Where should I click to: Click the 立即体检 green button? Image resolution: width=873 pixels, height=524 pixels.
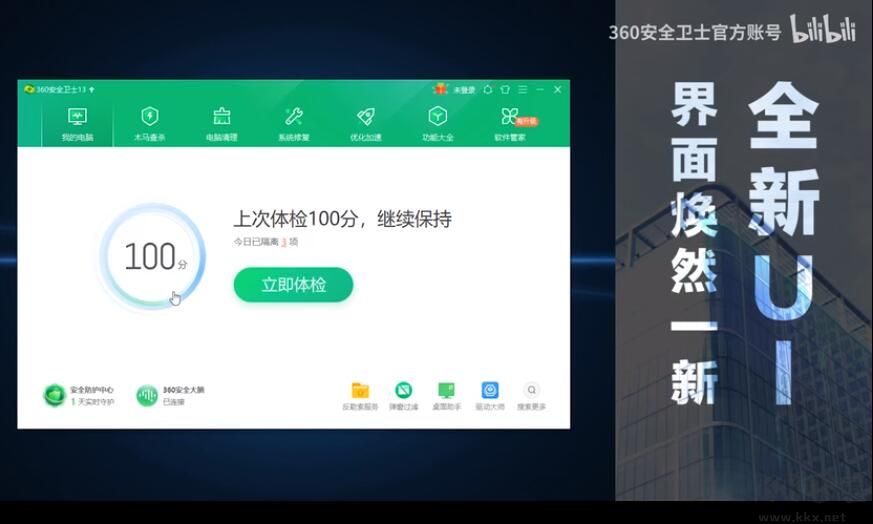click(293, 285)
